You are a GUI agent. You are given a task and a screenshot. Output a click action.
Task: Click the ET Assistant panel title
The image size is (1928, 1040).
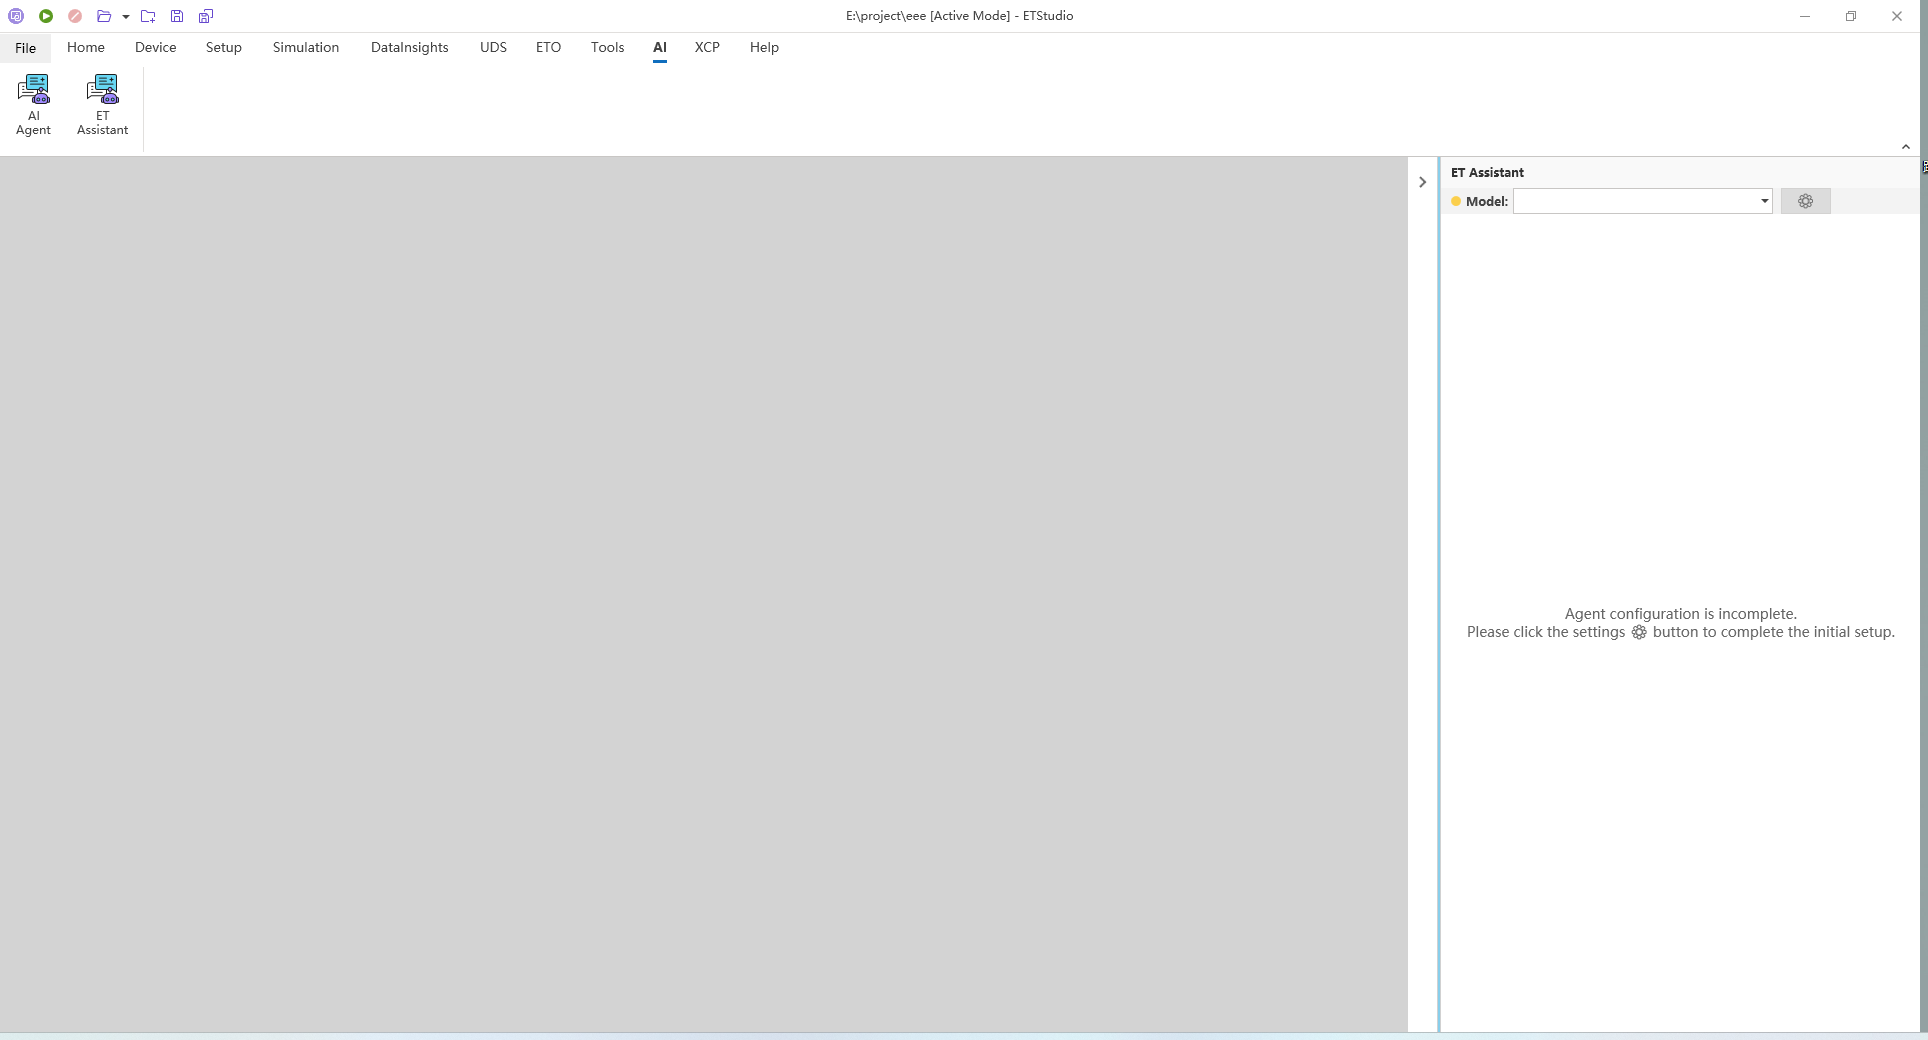point(1487,172)
